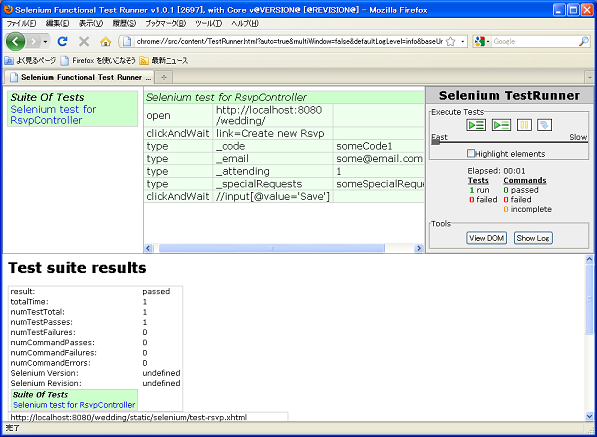
Task: Click the 'Selenium test for RsvpController' table header
Action: tap(284, 97)
